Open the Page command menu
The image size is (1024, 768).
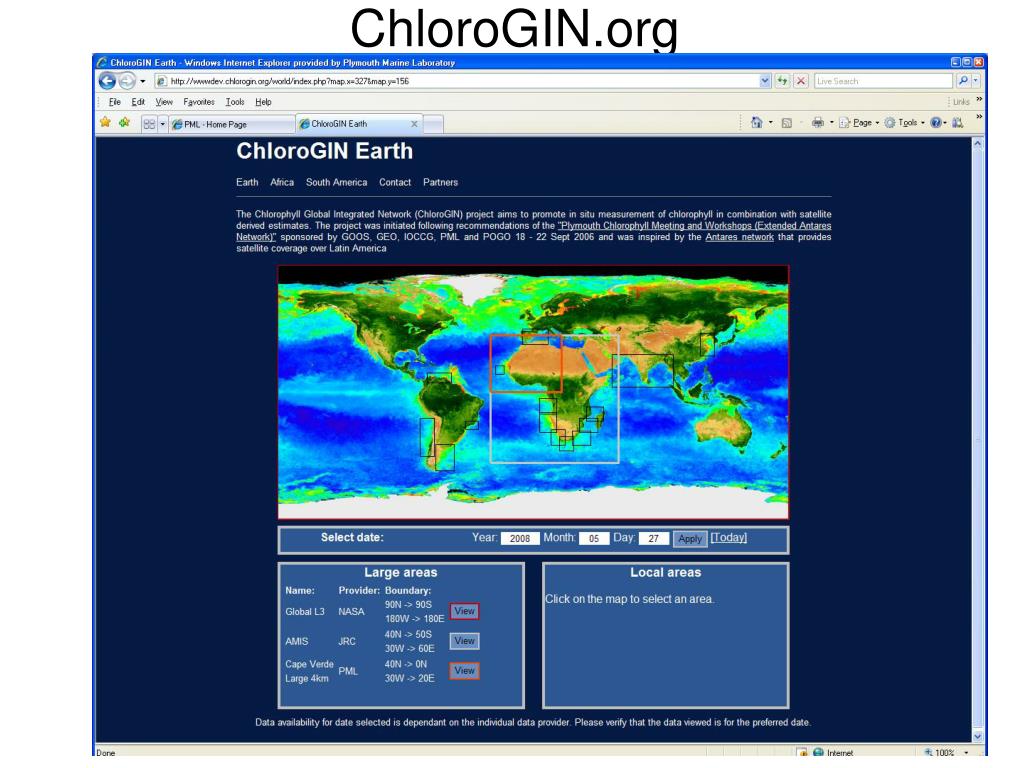pyautogui.click(x=859, y=122)
